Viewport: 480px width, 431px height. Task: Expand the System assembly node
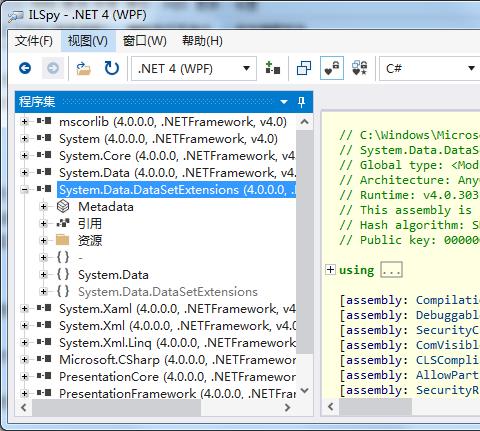pos(24,138)
